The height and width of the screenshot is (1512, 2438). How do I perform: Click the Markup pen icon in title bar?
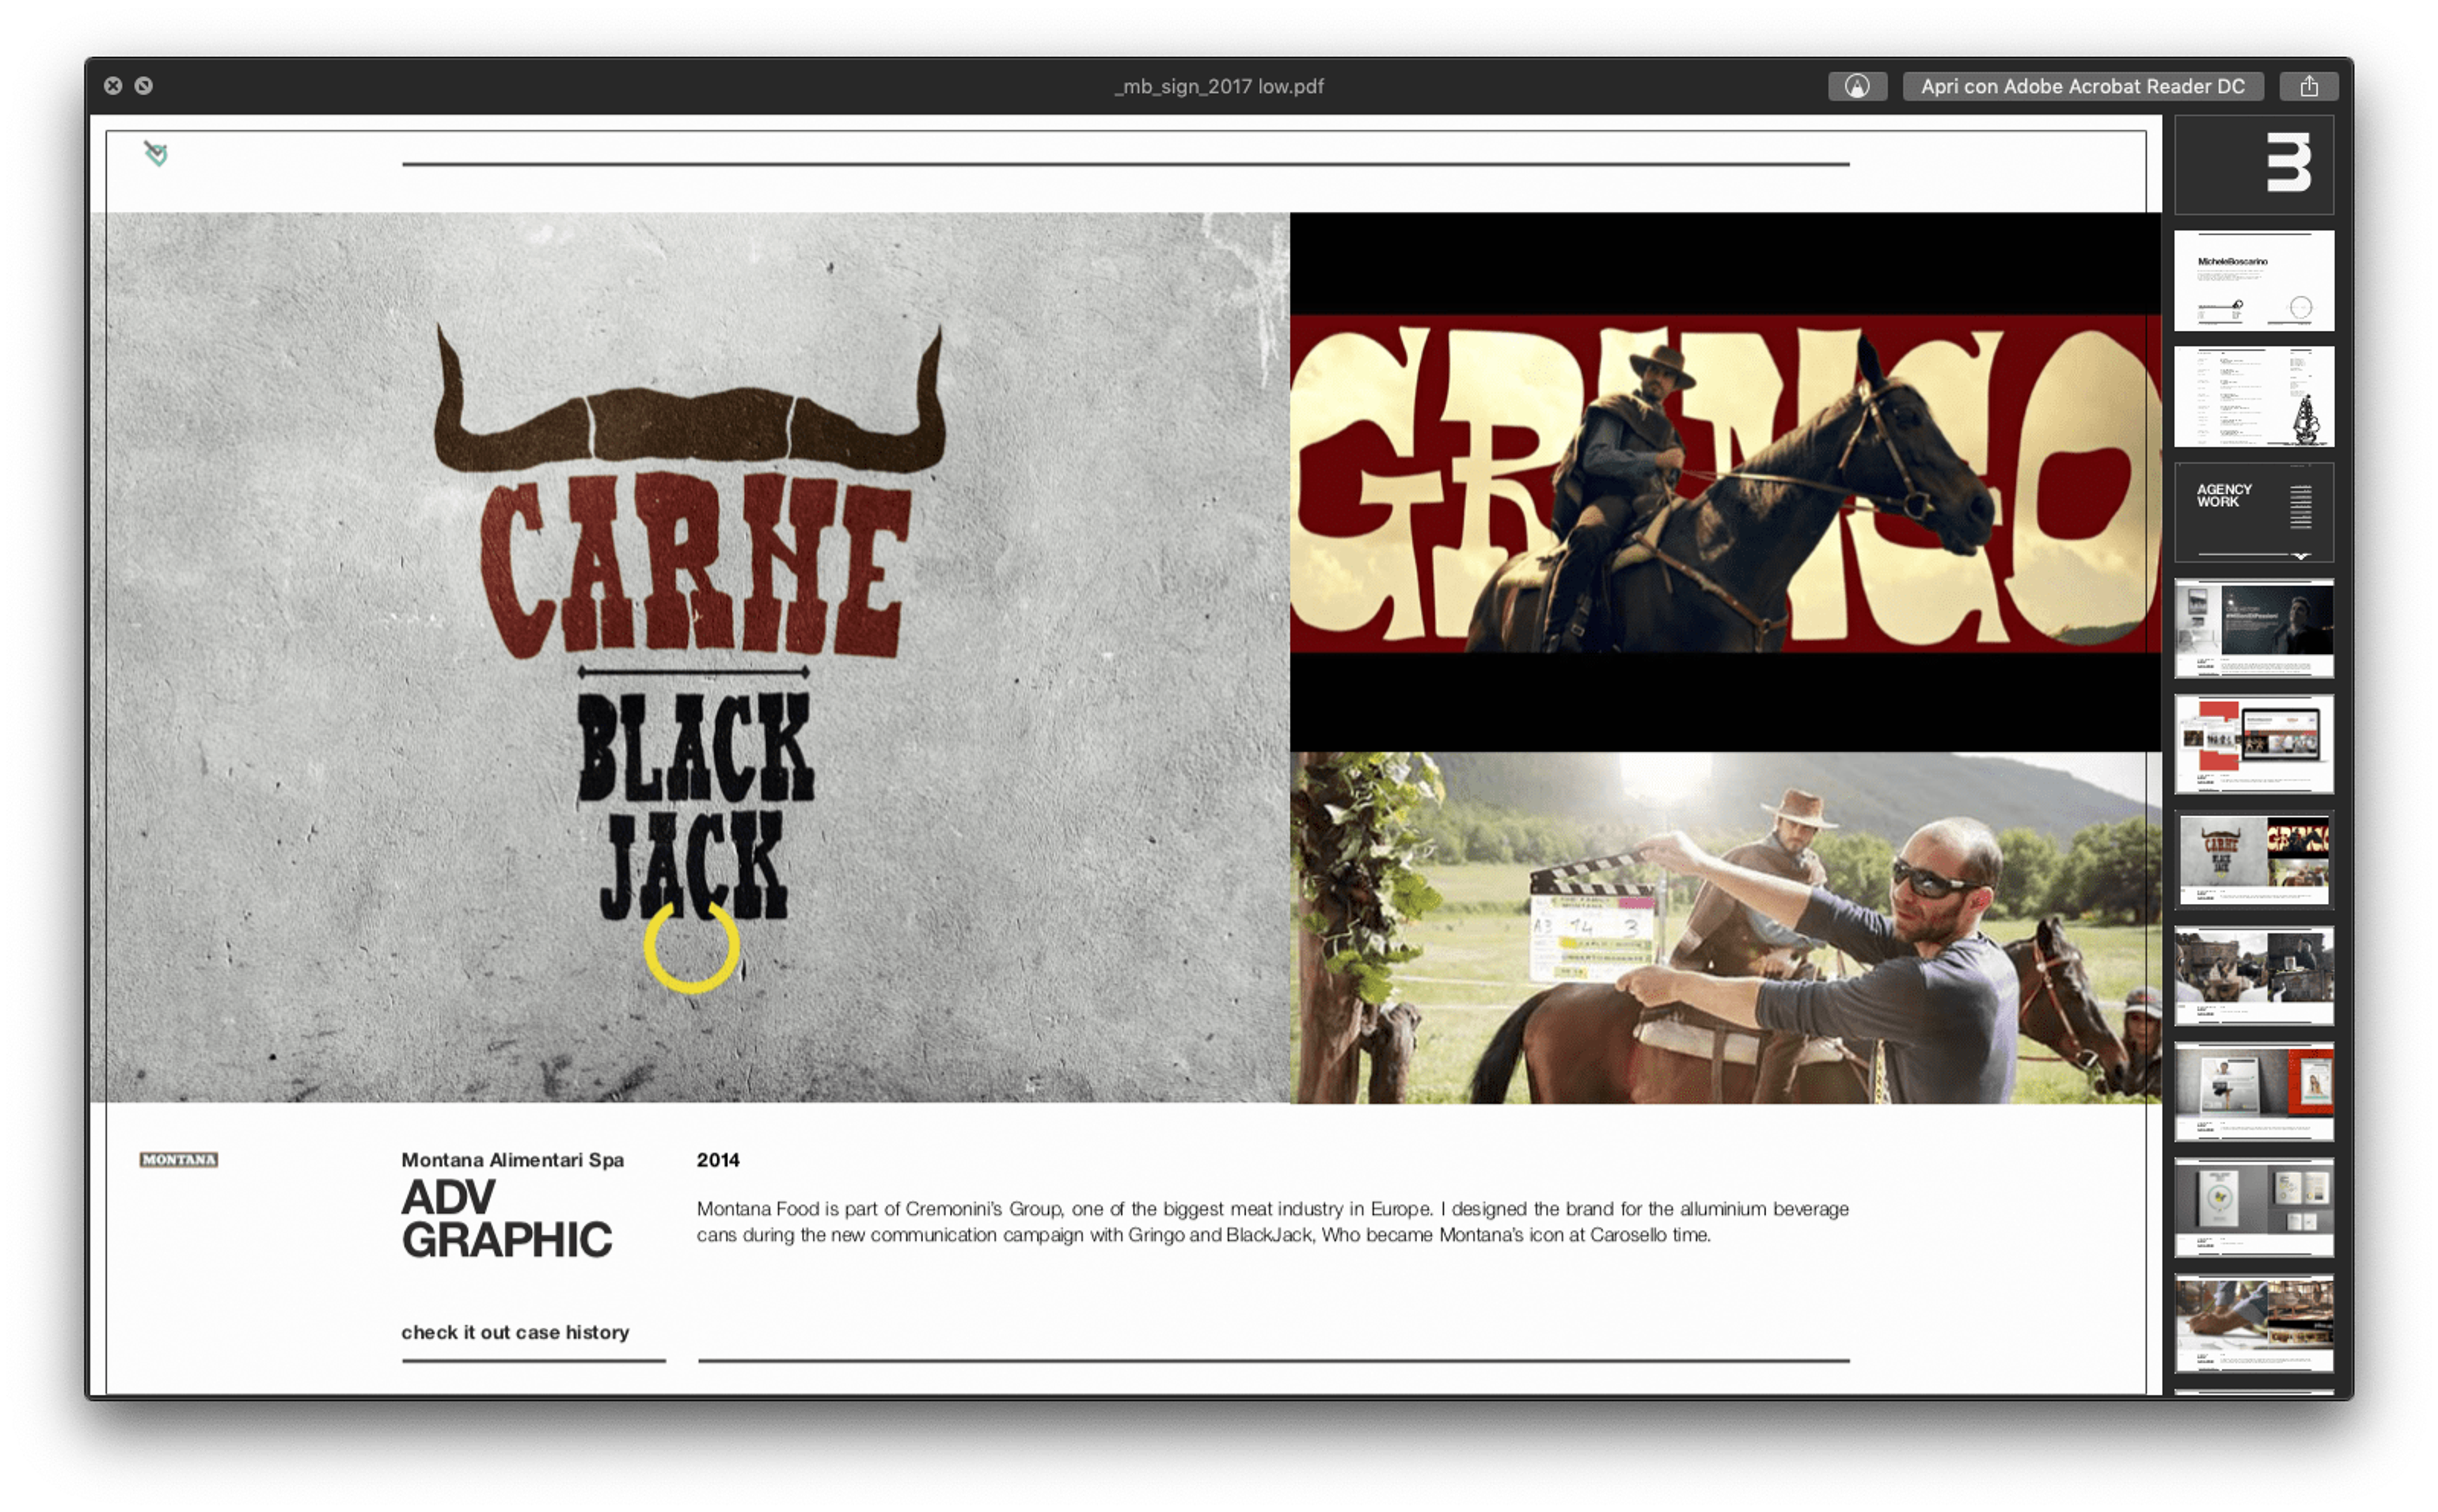pos(1857,86)
